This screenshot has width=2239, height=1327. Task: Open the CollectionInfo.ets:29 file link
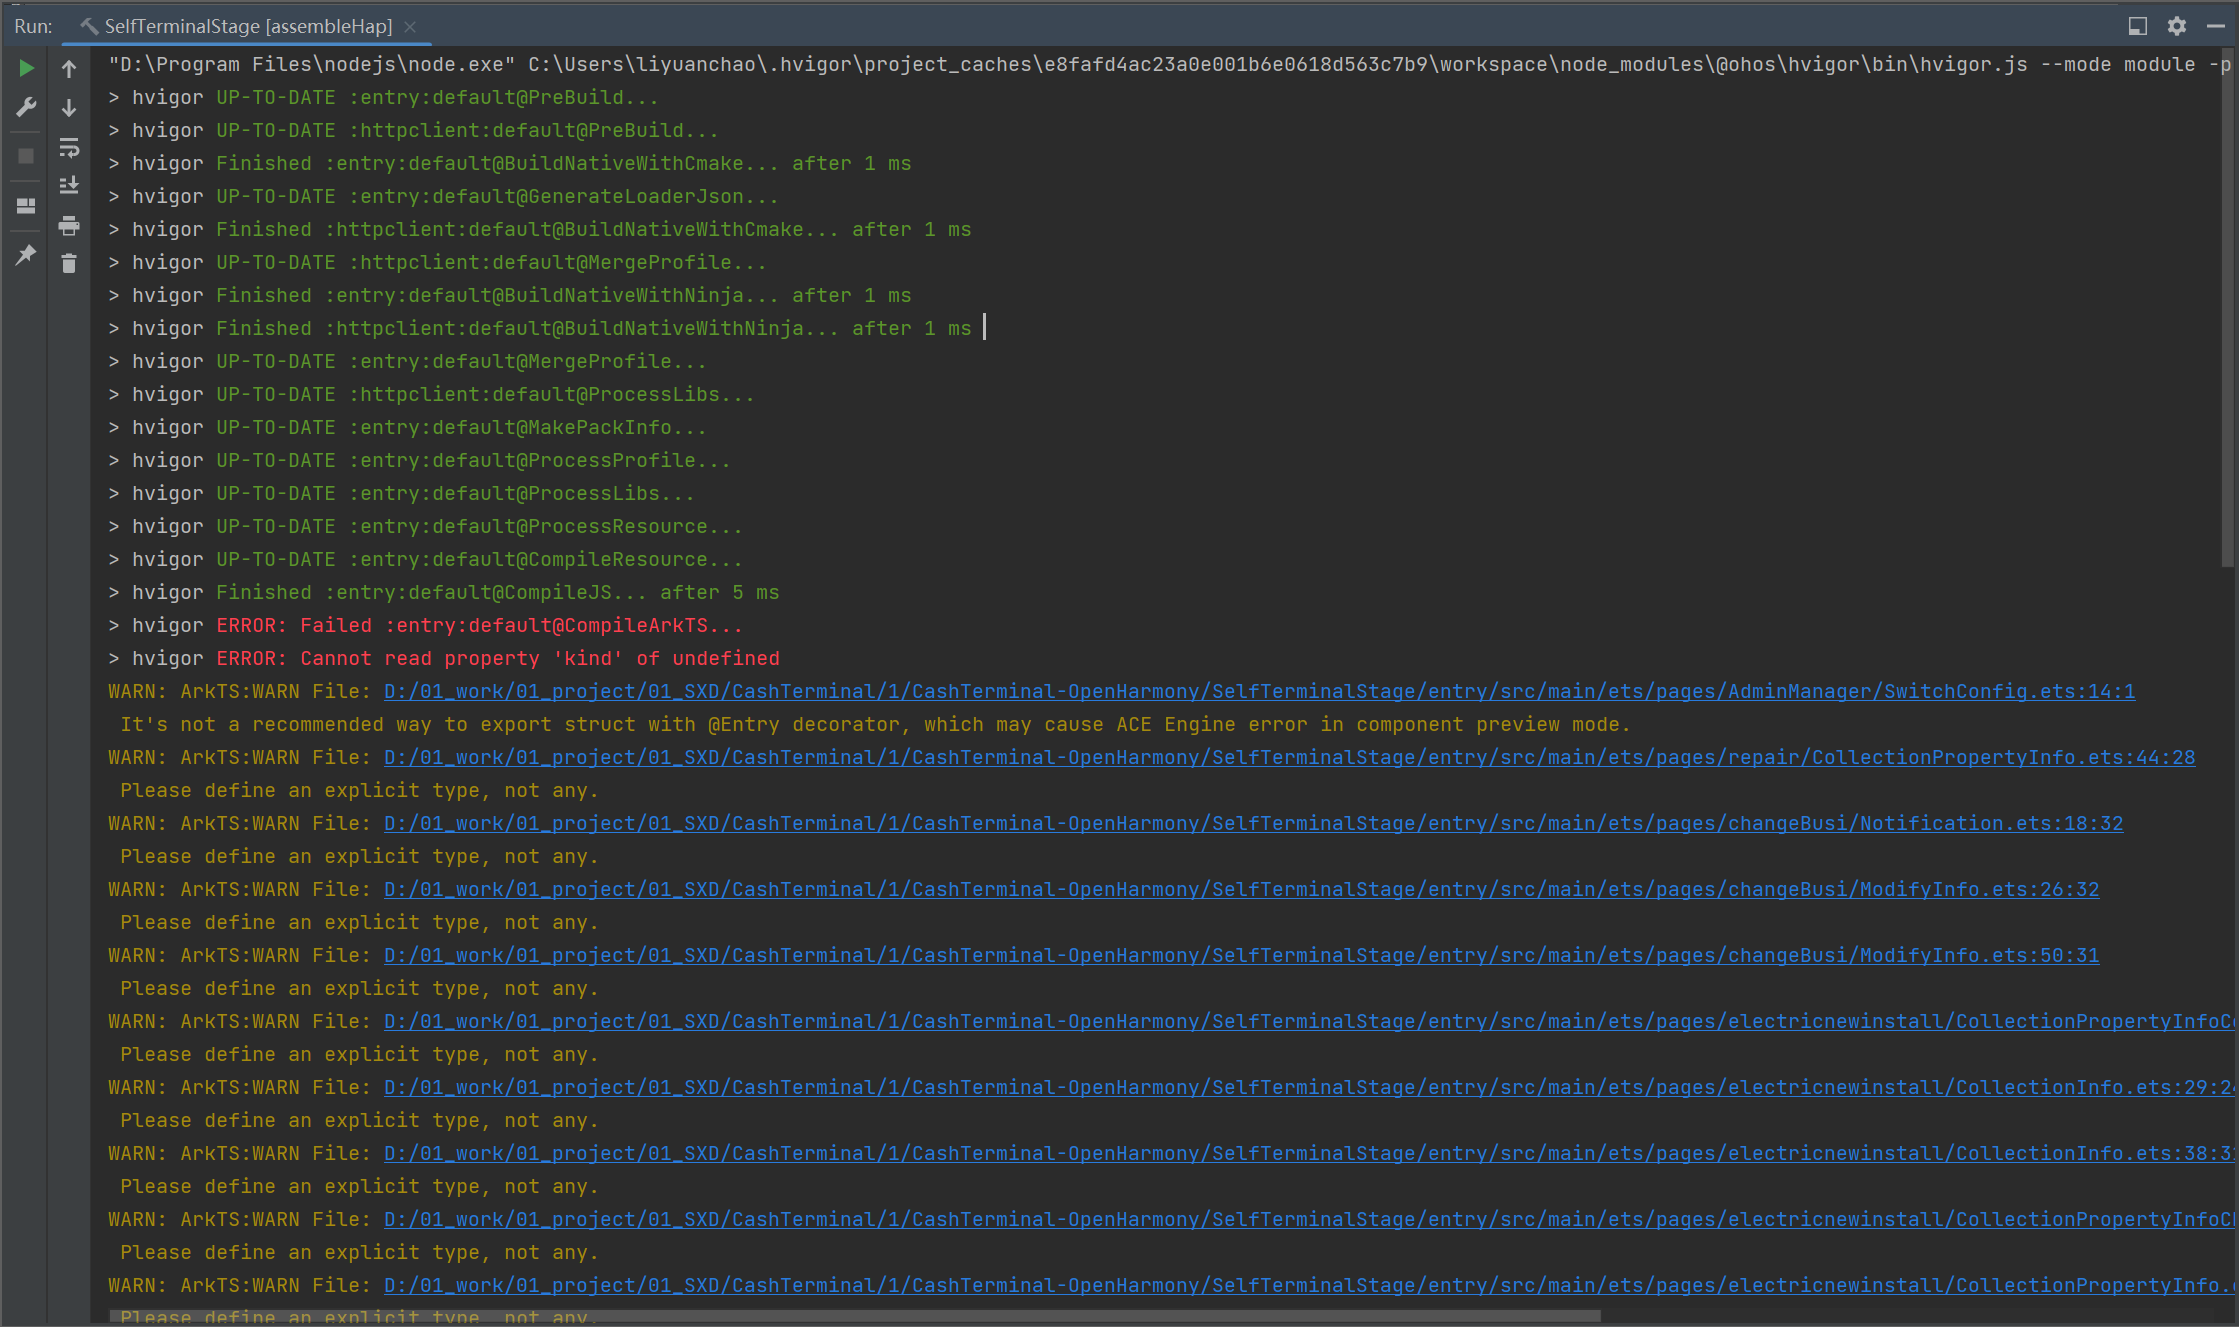[1308, 1088]
